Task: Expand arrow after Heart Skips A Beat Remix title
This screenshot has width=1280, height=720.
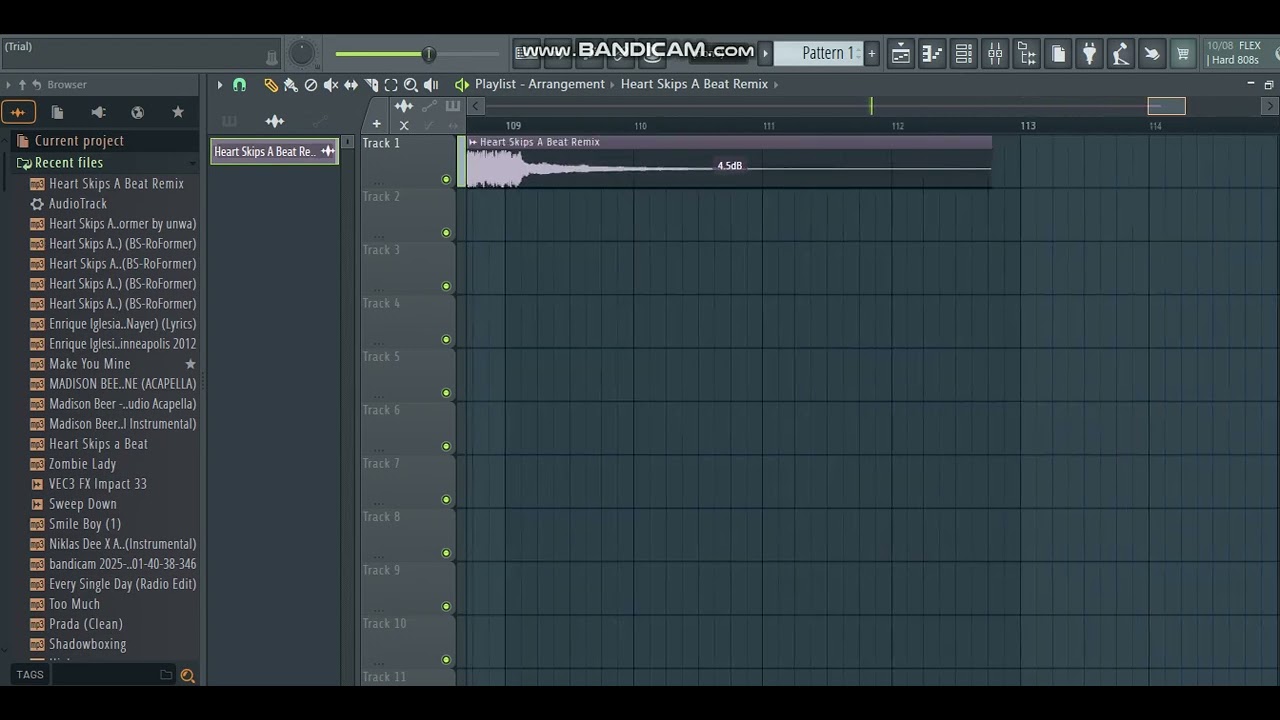Action: (776, 85)
